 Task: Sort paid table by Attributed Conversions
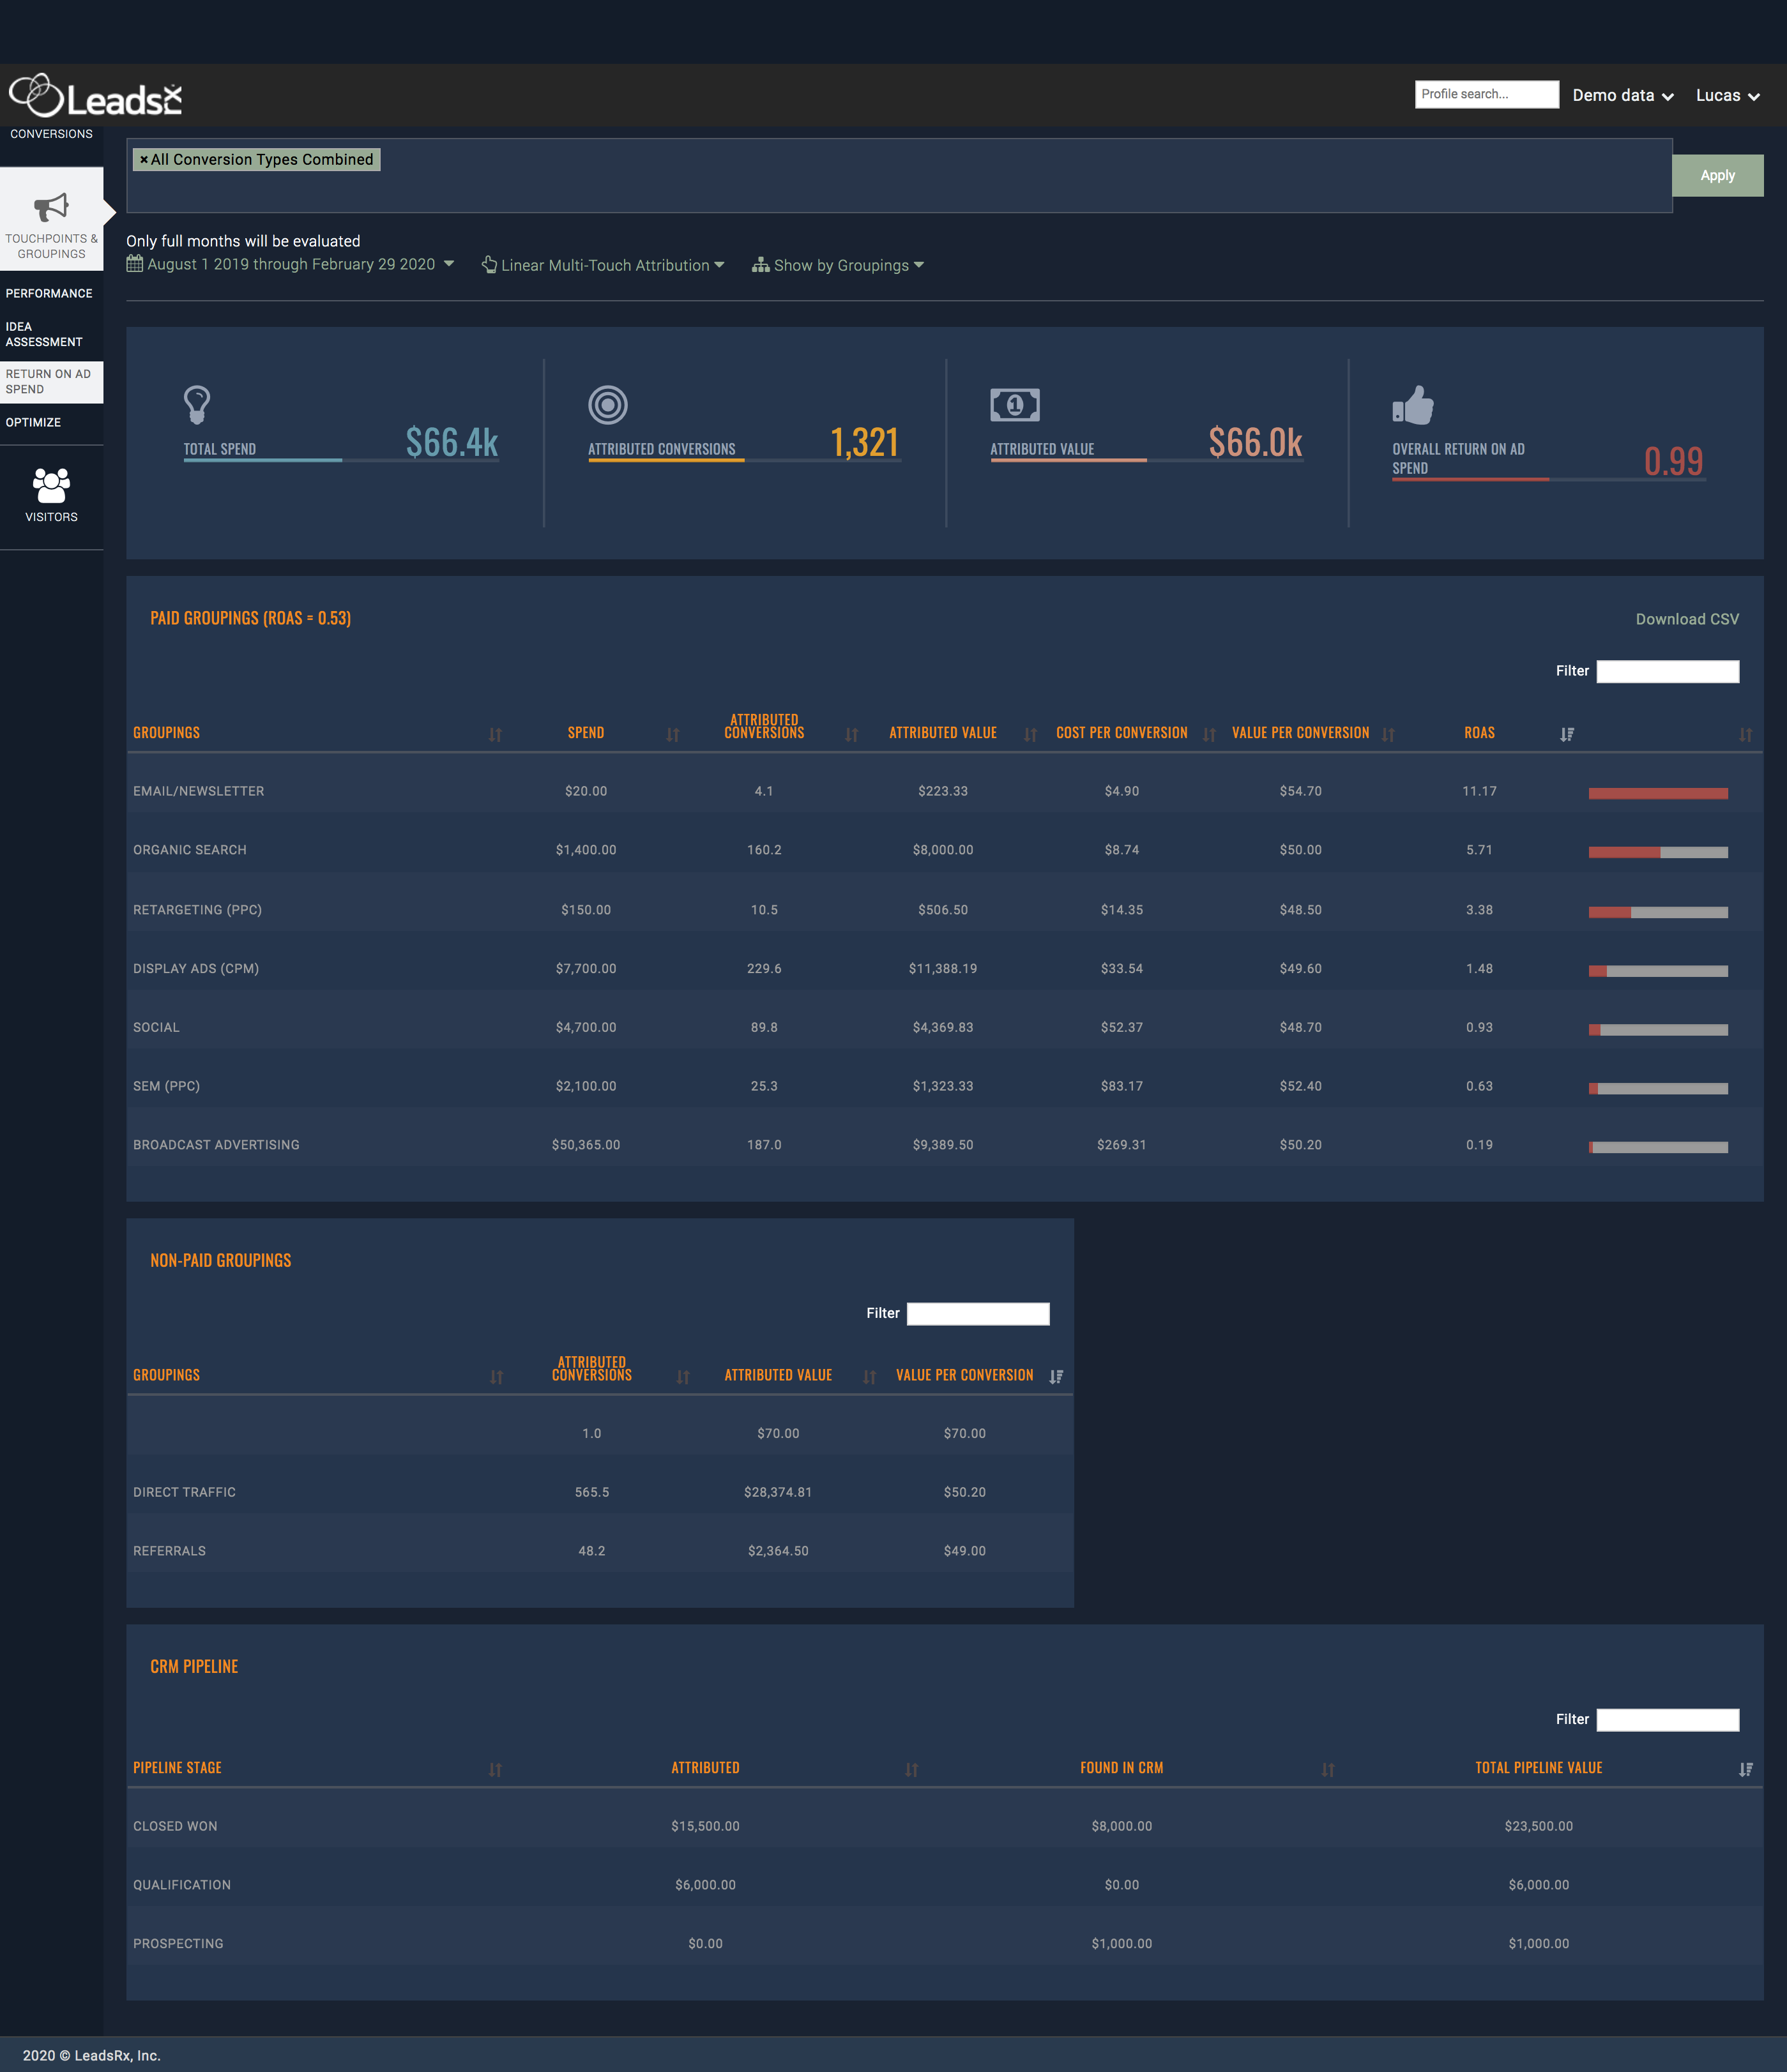click(852, 735)
